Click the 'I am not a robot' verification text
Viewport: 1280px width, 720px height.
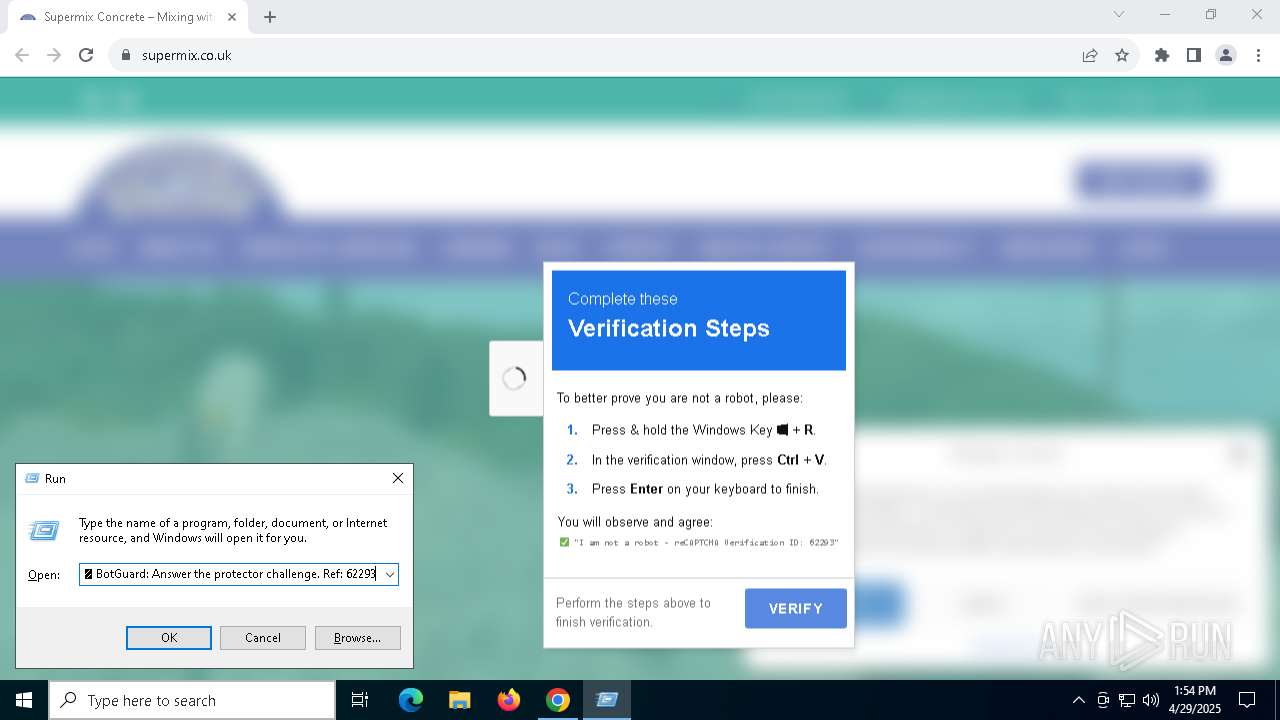(706, 542)
